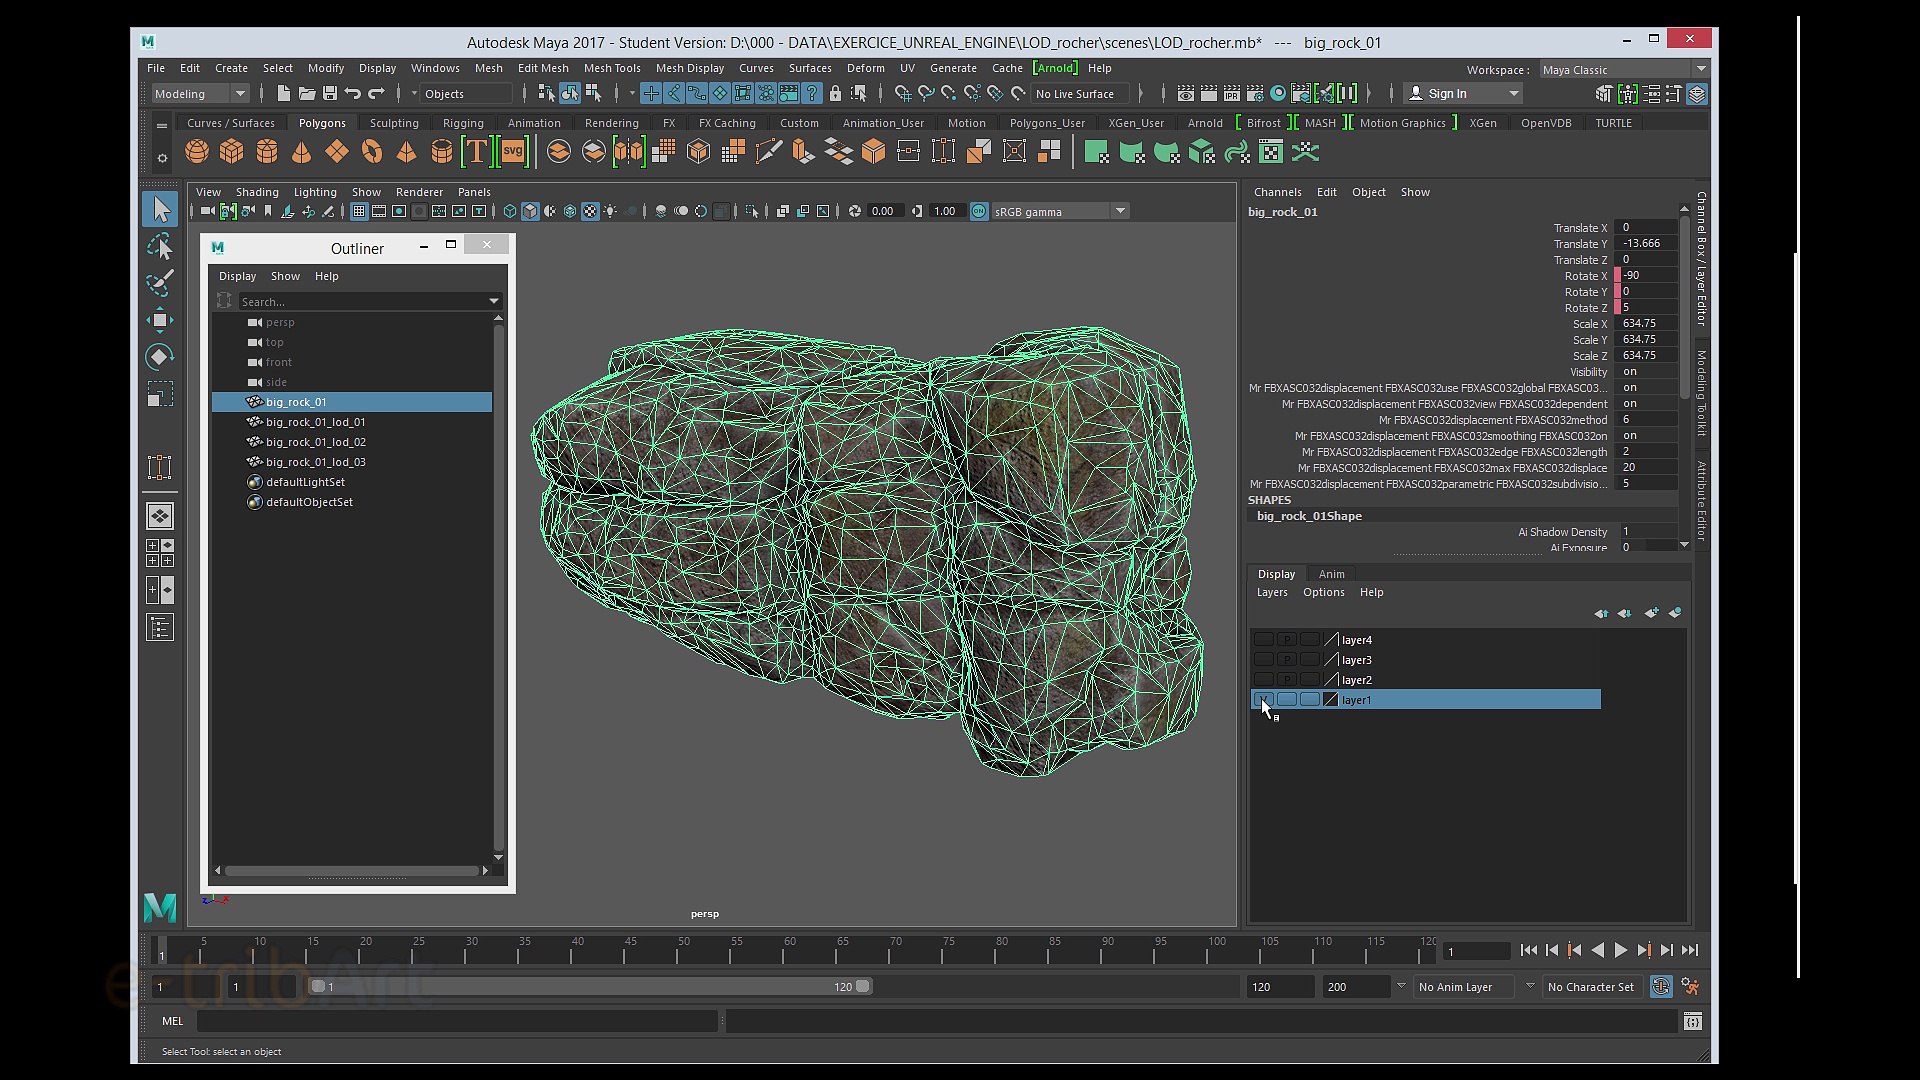Click the redo arrow icon
1920x1080 pixels.
tap(377, 94)
